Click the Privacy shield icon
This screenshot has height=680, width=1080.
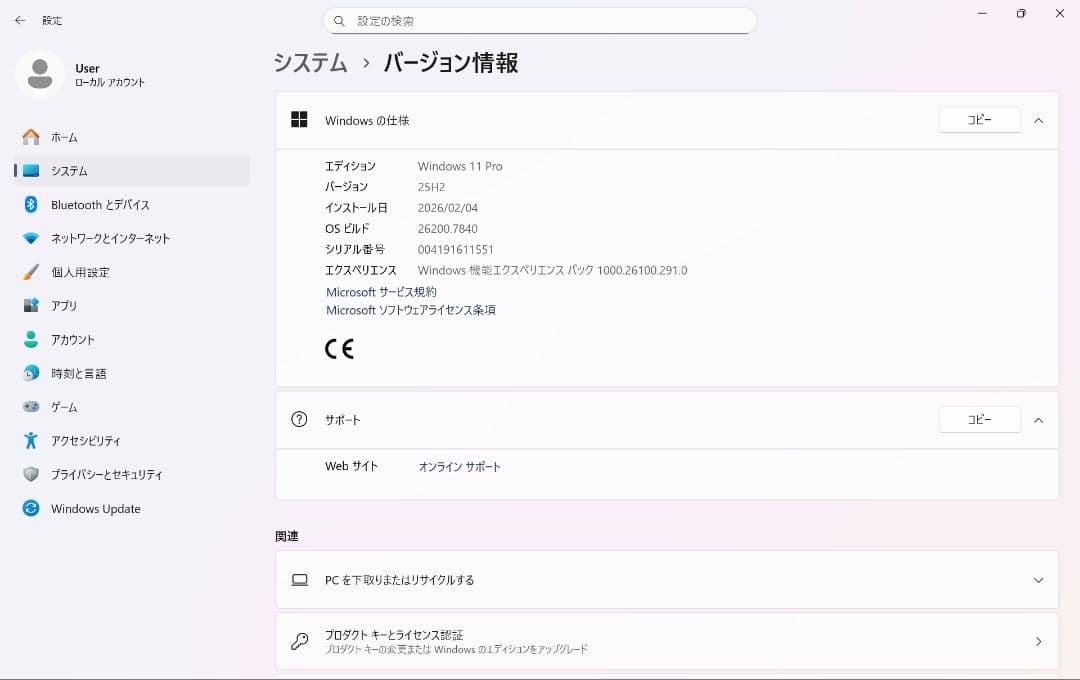coord(31,474)
